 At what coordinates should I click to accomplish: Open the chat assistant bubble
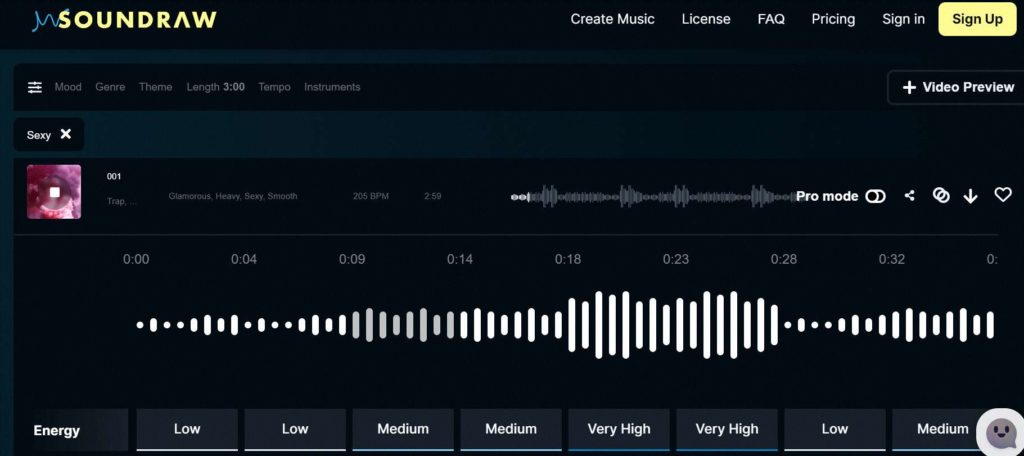point(1000,431)
